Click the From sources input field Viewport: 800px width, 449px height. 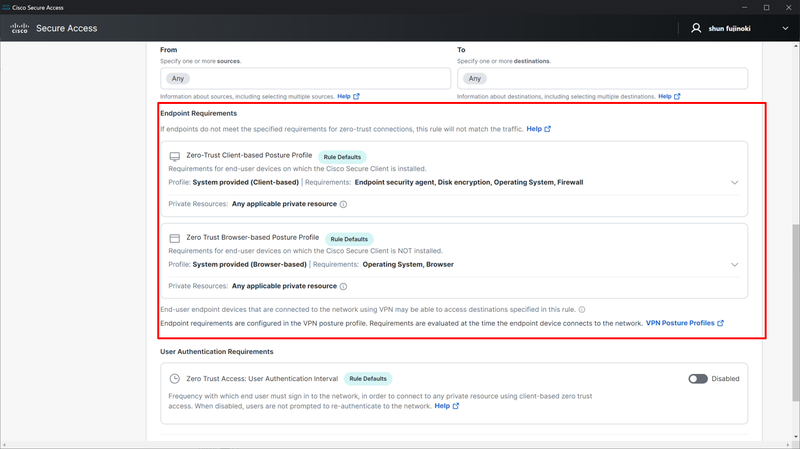coord(306,79)
